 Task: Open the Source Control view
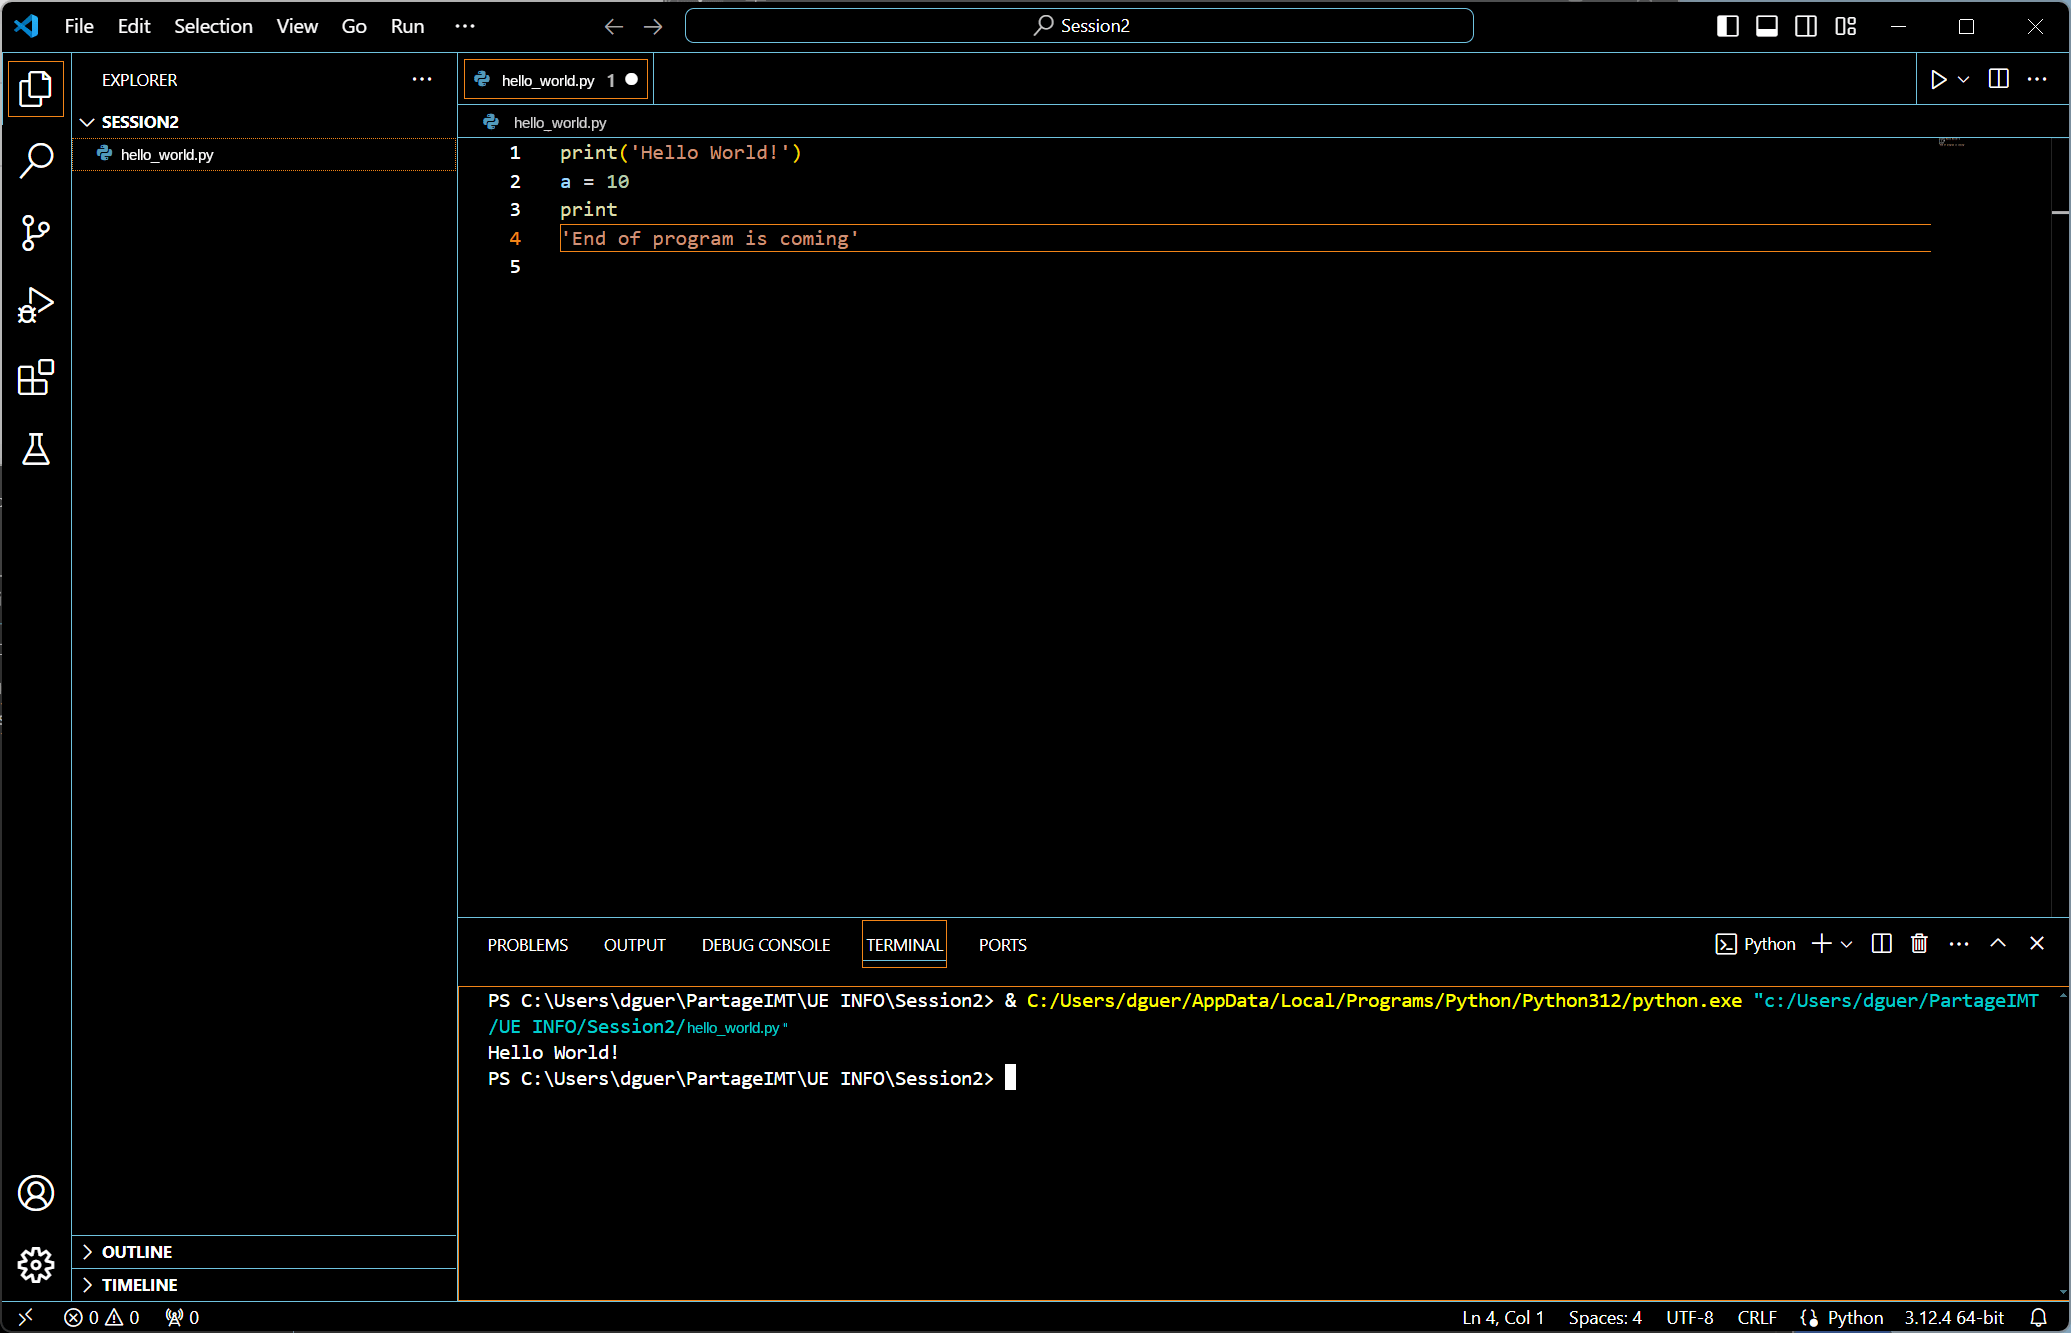[x=36, y=233]
